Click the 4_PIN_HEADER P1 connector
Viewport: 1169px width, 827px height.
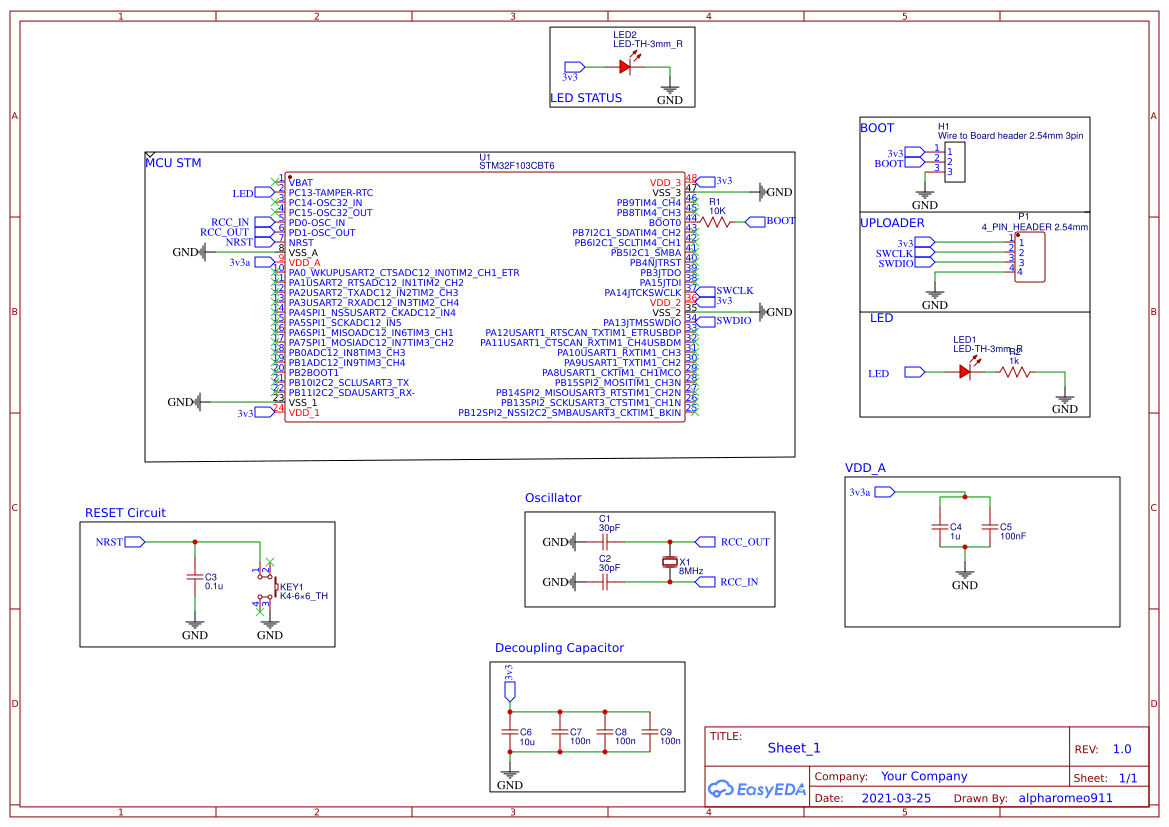(x=1028, y=255)
